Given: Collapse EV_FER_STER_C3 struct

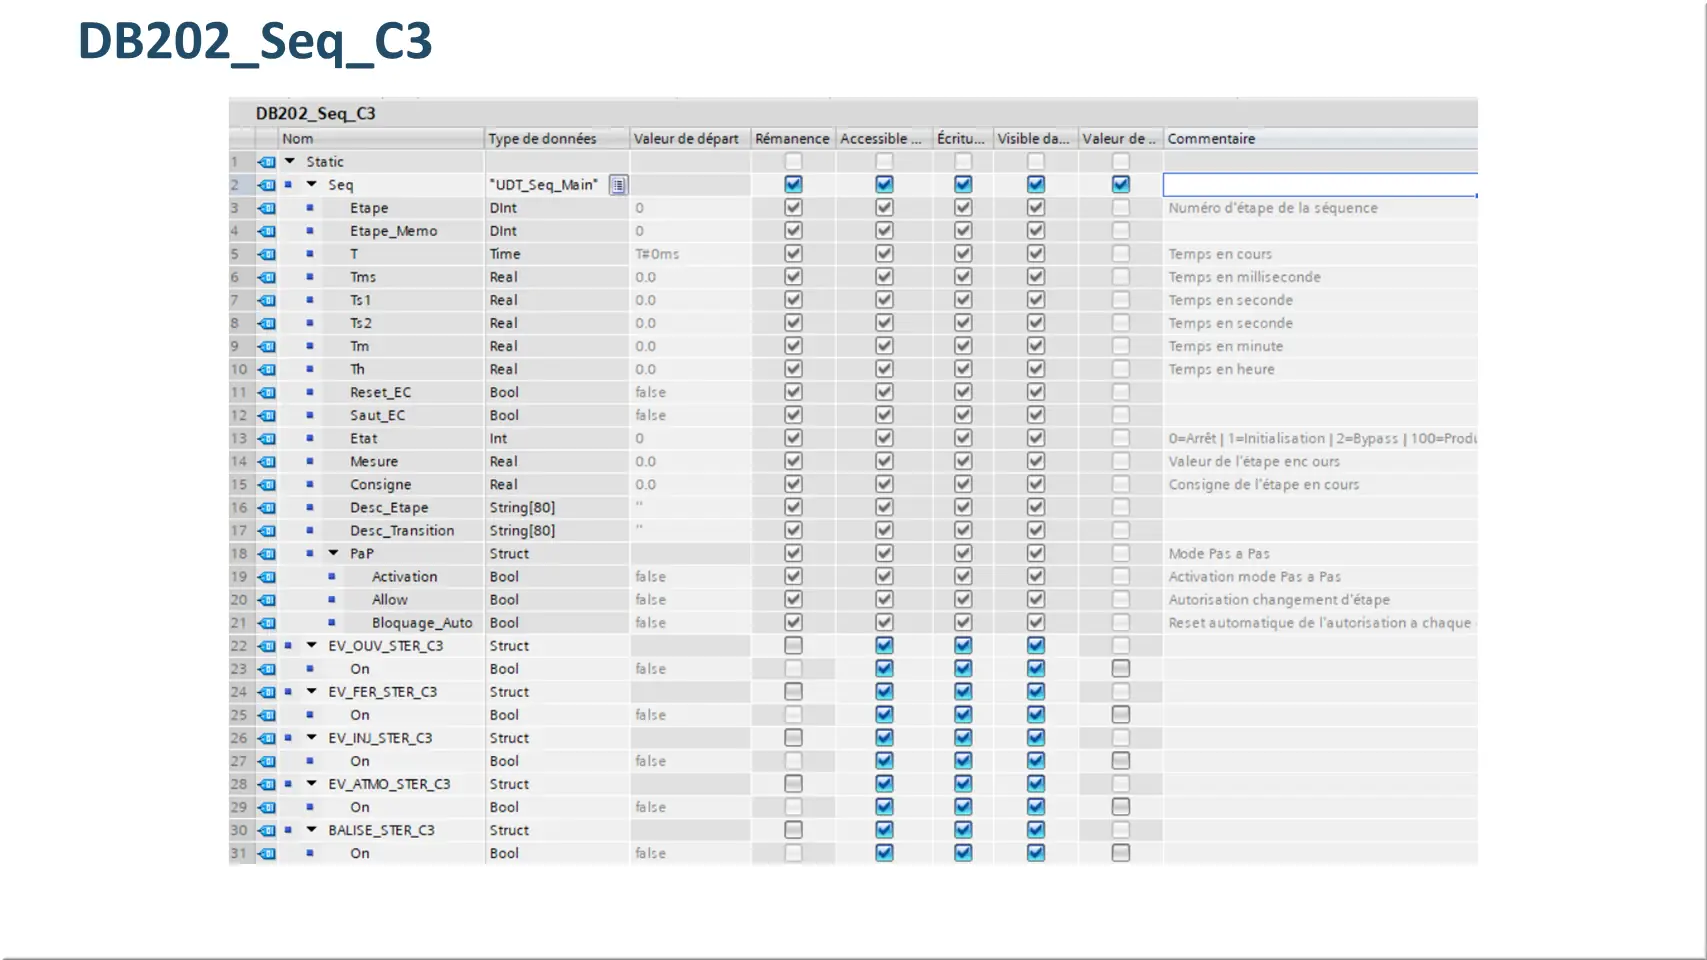Looking at the screenshot, I should click(312, 692).
